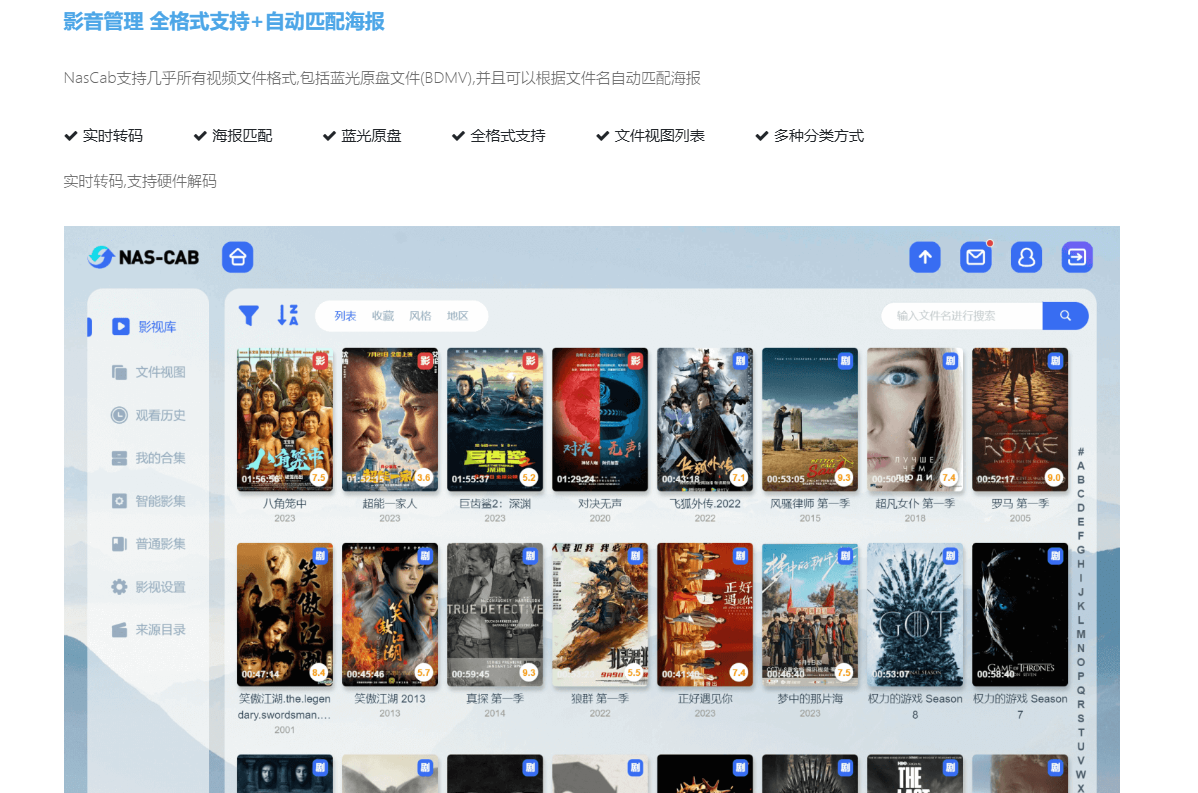1198x793 pixels.
Task: Open the filter funnel icon
Action: point(248,316)
